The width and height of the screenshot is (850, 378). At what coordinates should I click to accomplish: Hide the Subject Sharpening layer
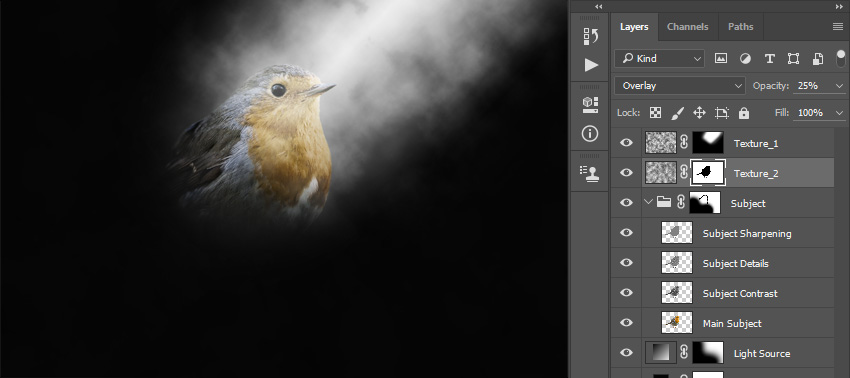(626, 233)
